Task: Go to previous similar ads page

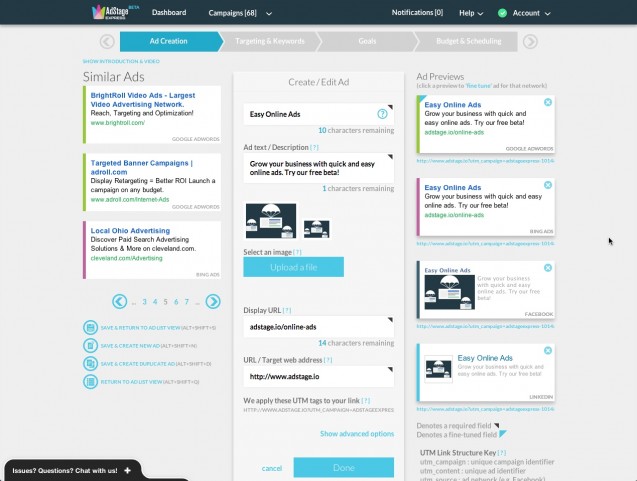Action: coord(119,301)
